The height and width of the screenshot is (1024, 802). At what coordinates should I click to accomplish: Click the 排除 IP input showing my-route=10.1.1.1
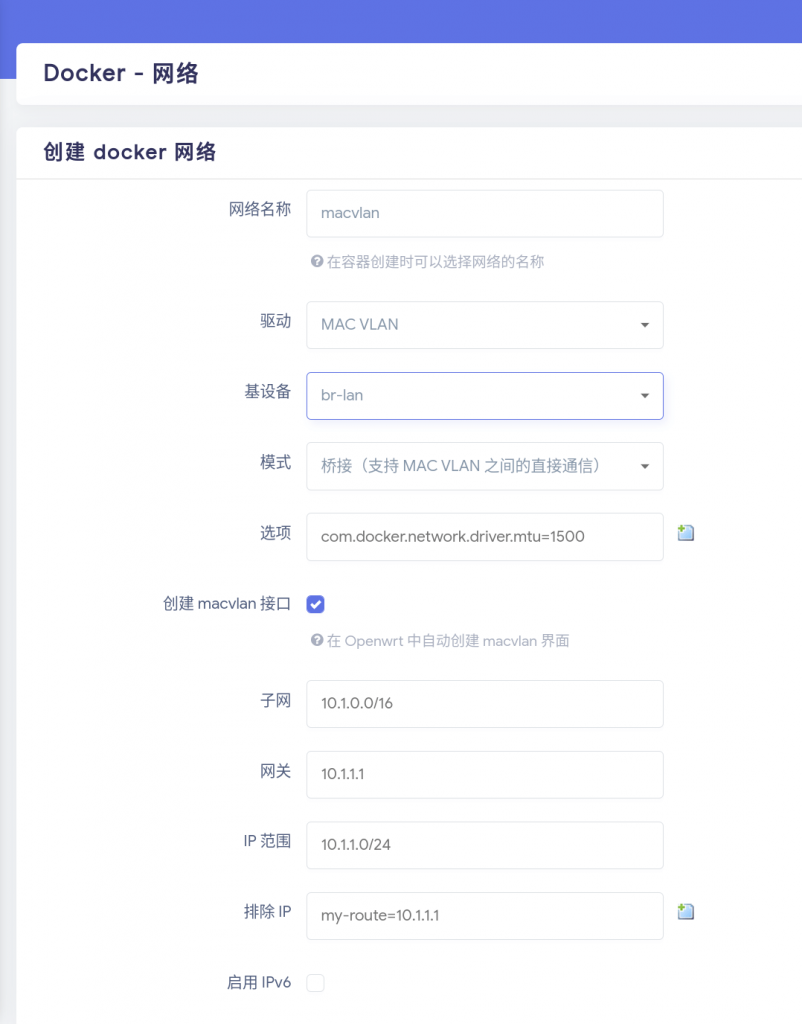point(484,916)
